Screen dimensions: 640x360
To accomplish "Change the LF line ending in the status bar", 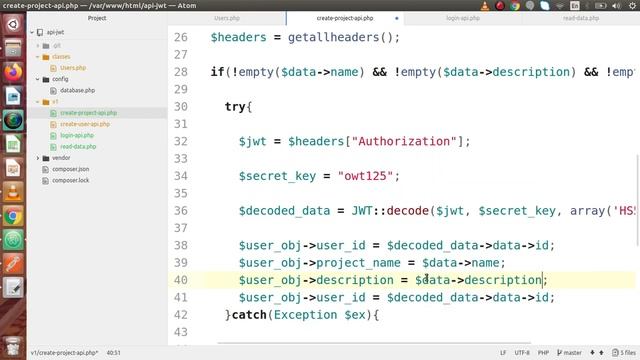I will click(x=503, y=353).
